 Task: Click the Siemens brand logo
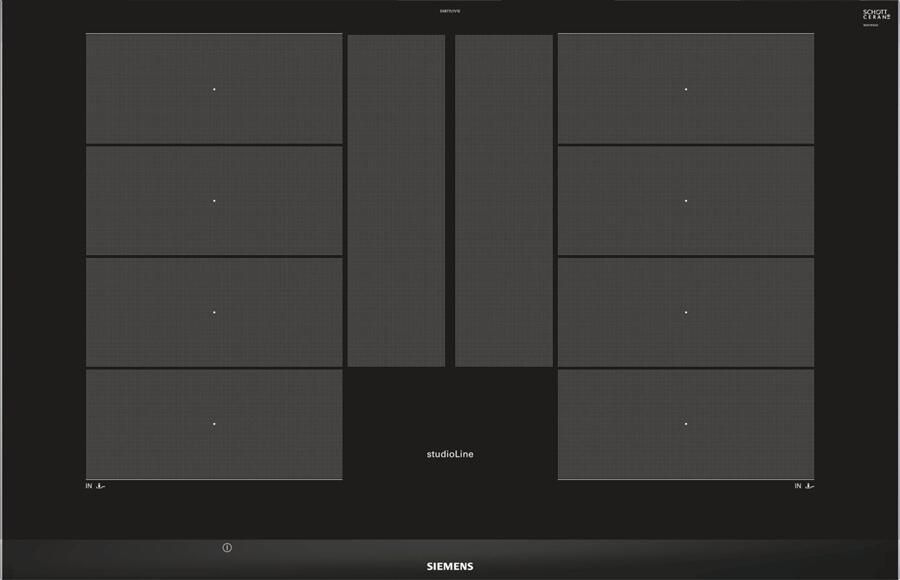450,566
